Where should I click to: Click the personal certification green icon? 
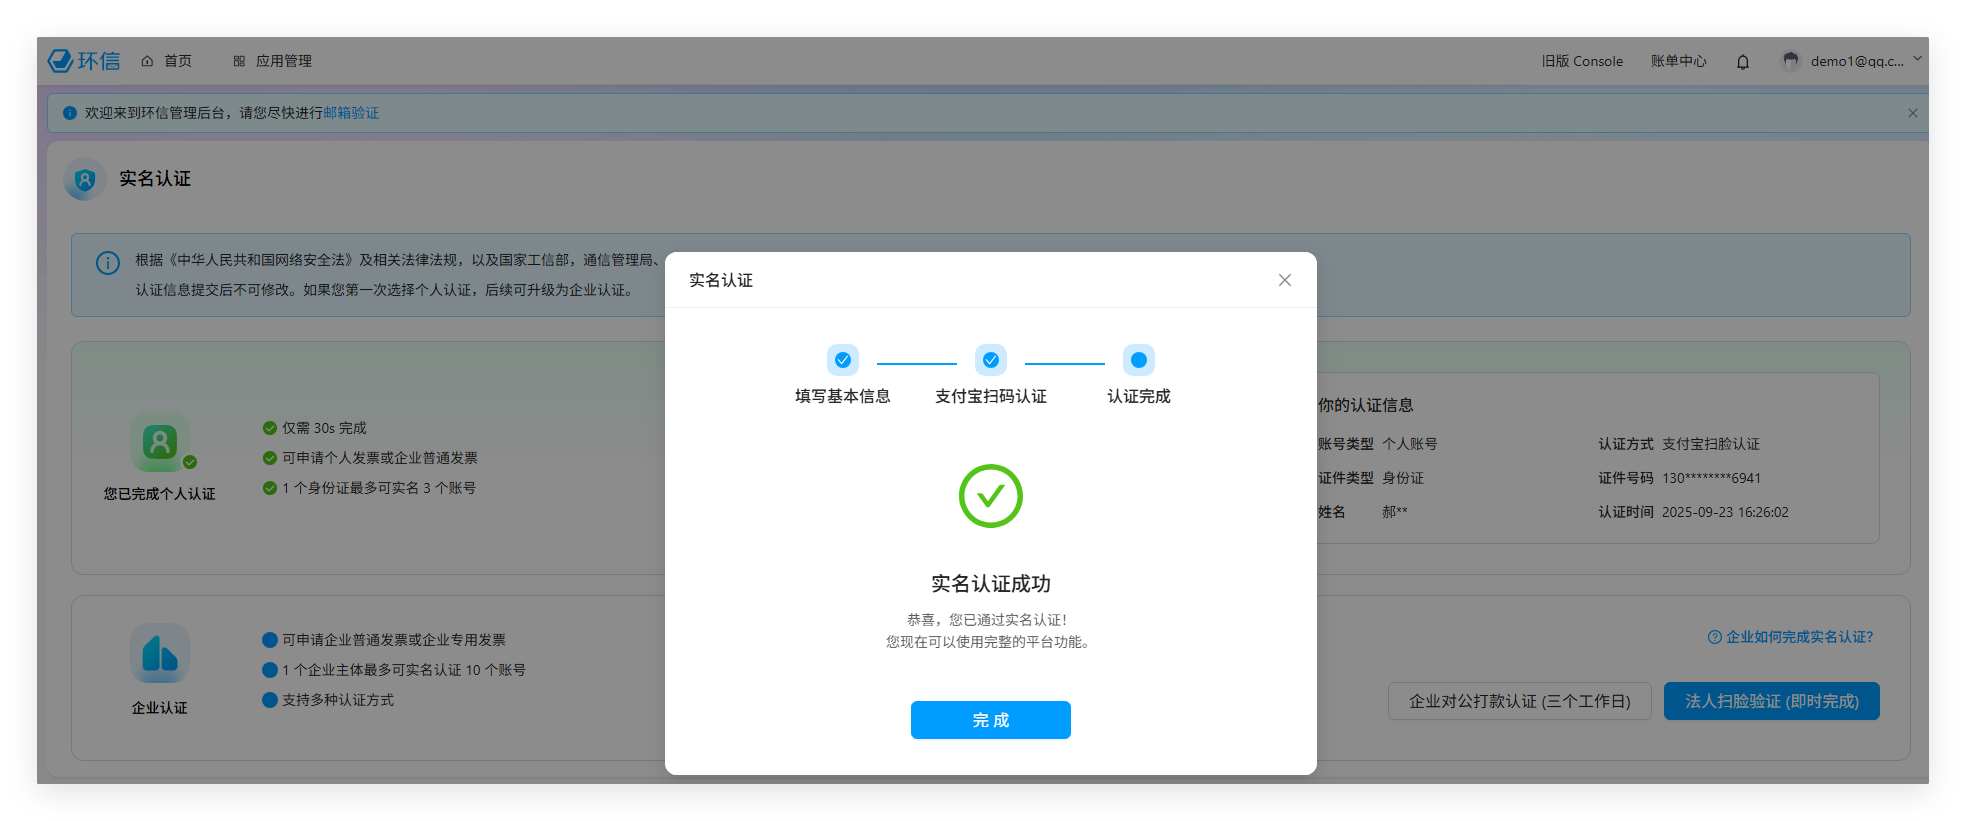[x=160, y=442]
